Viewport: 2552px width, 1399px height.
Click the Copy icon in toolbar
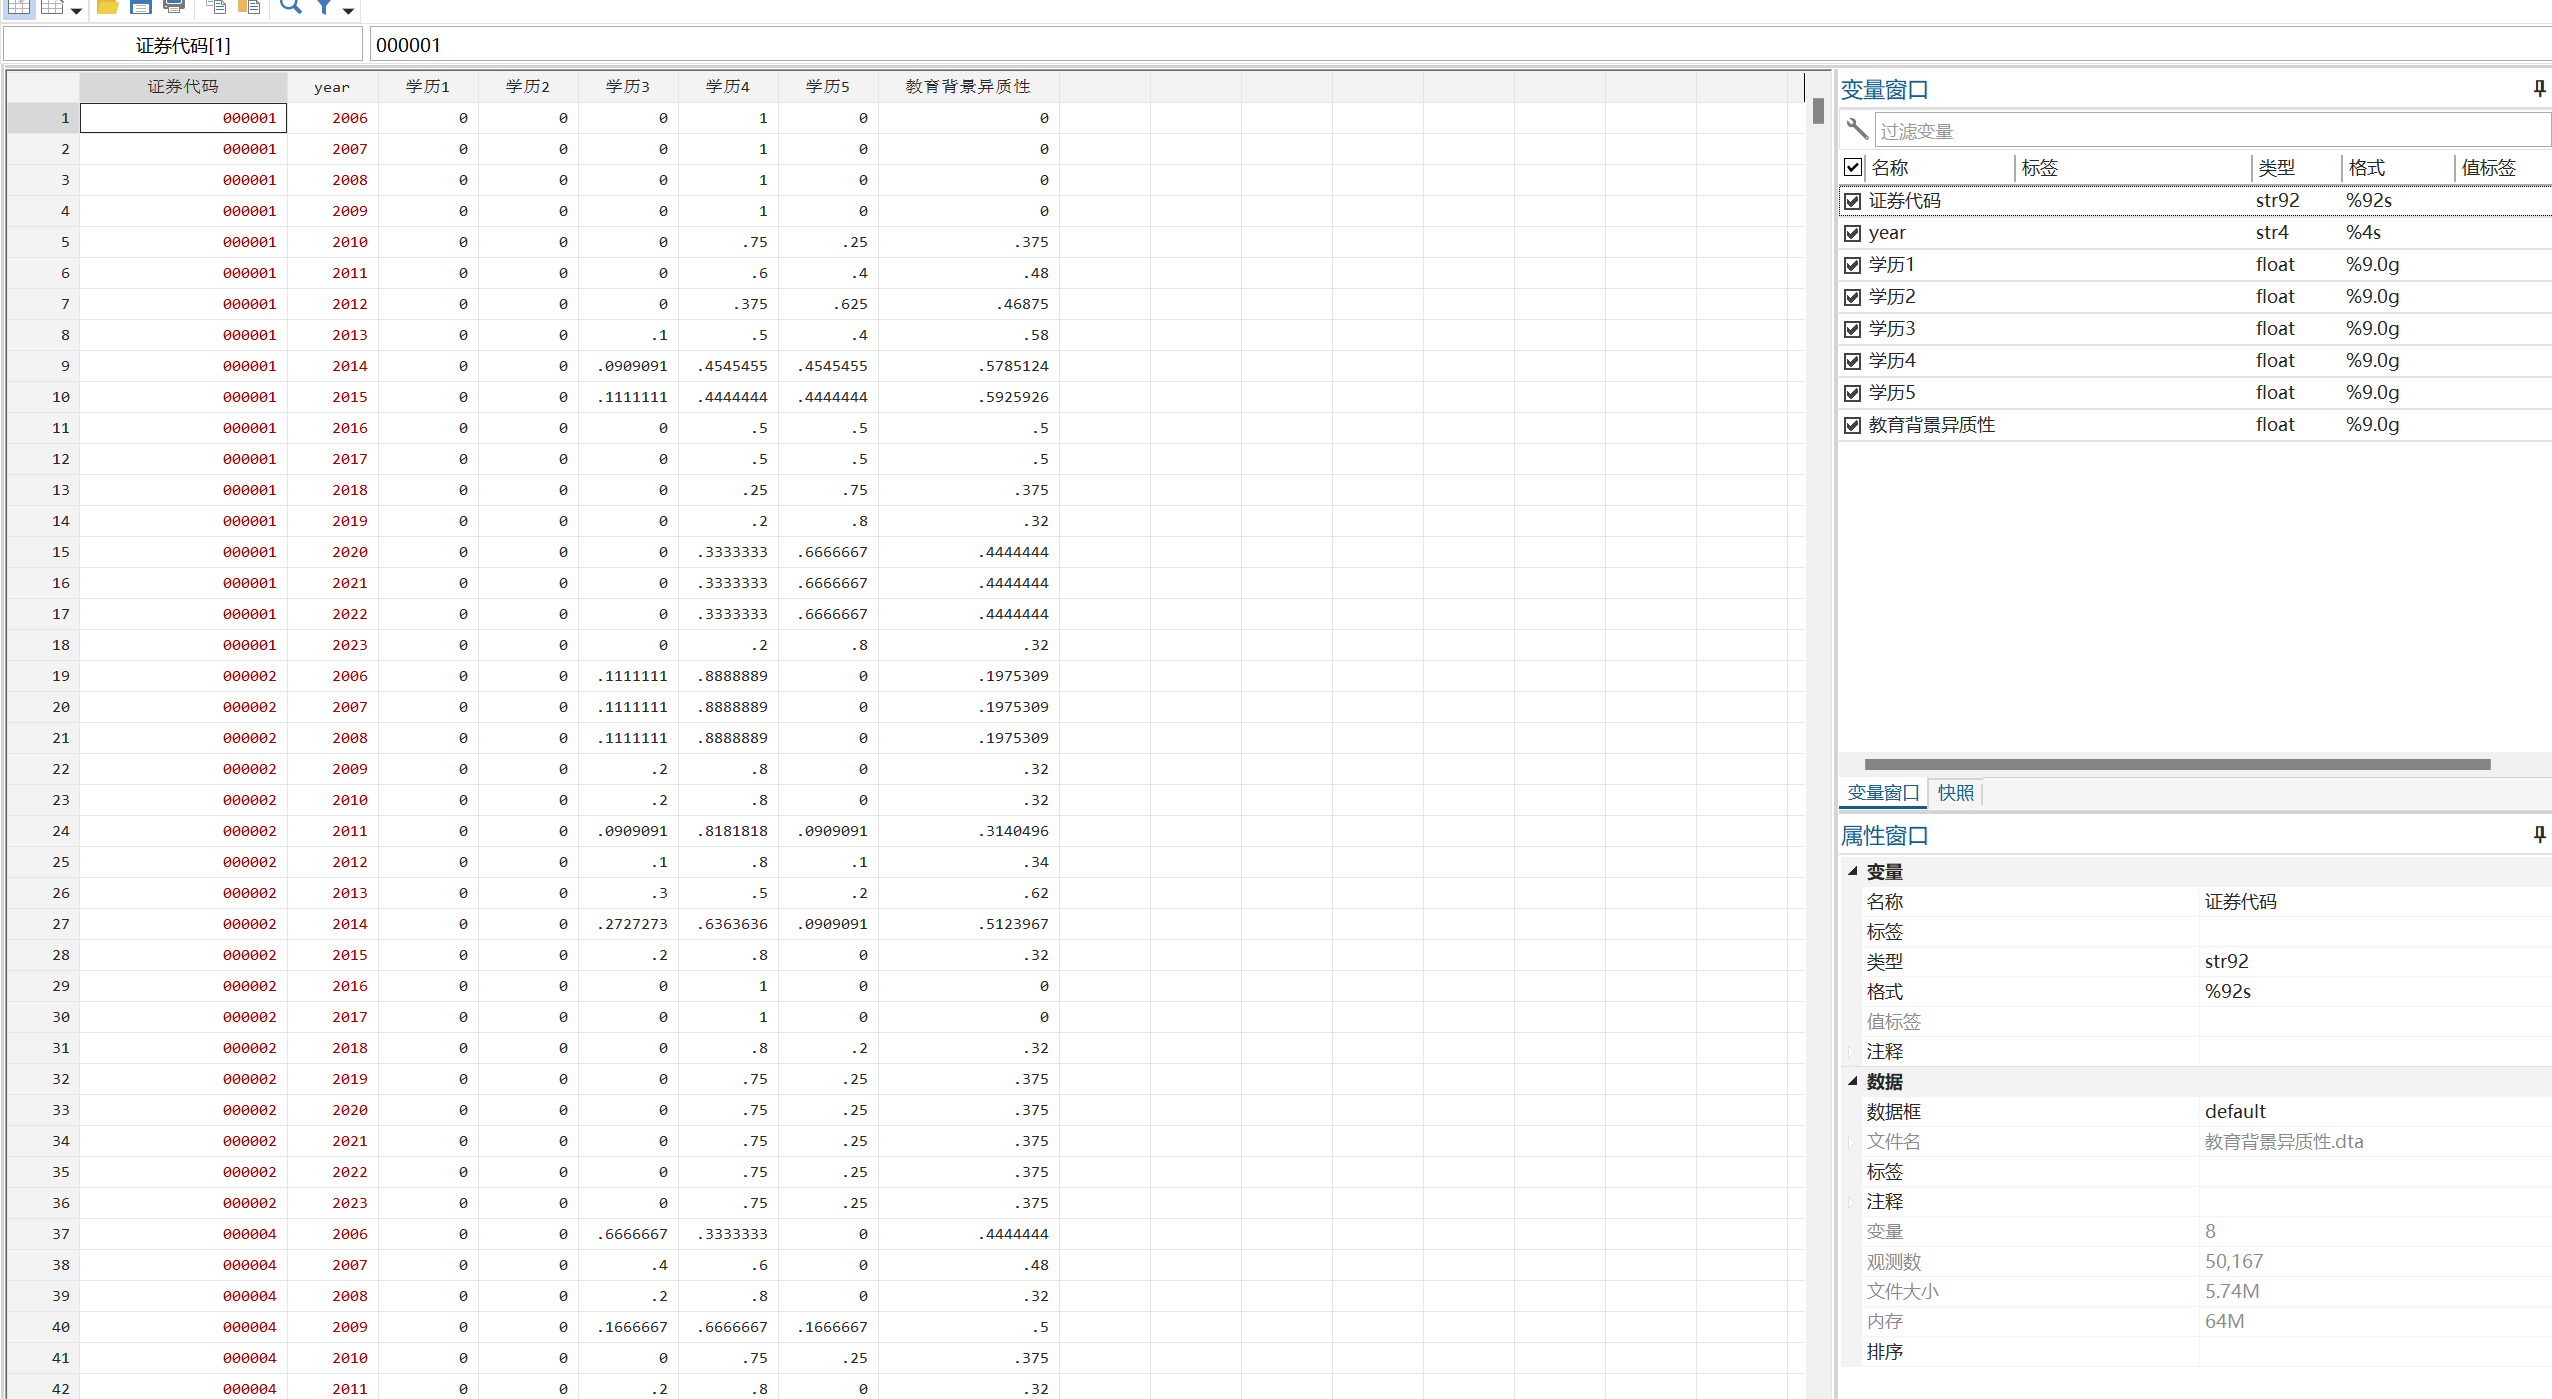(x=216, y=7)
